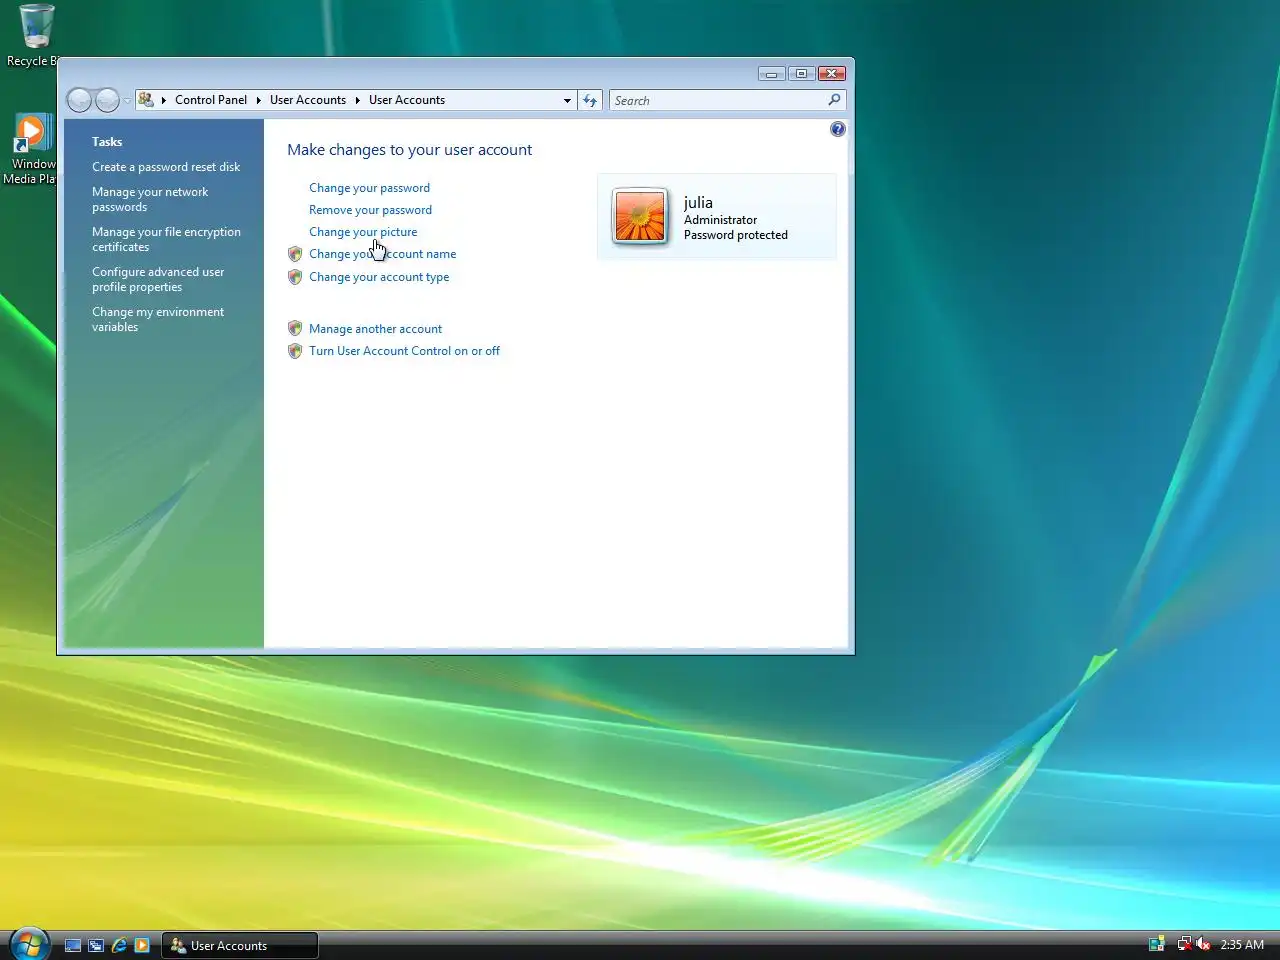Click the disconnected network tray icon

(1184, 944)
